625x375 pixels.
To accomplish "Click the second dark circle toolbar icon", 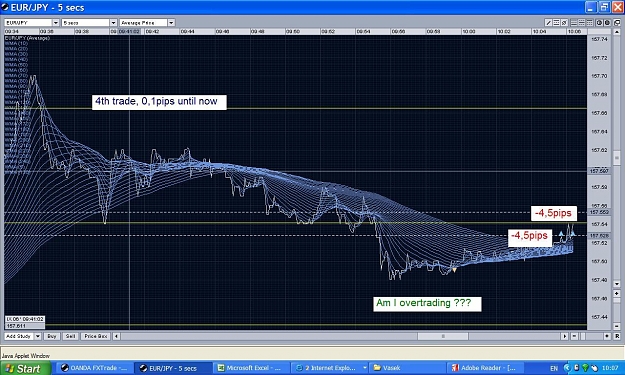I will (x=607, y=23).
